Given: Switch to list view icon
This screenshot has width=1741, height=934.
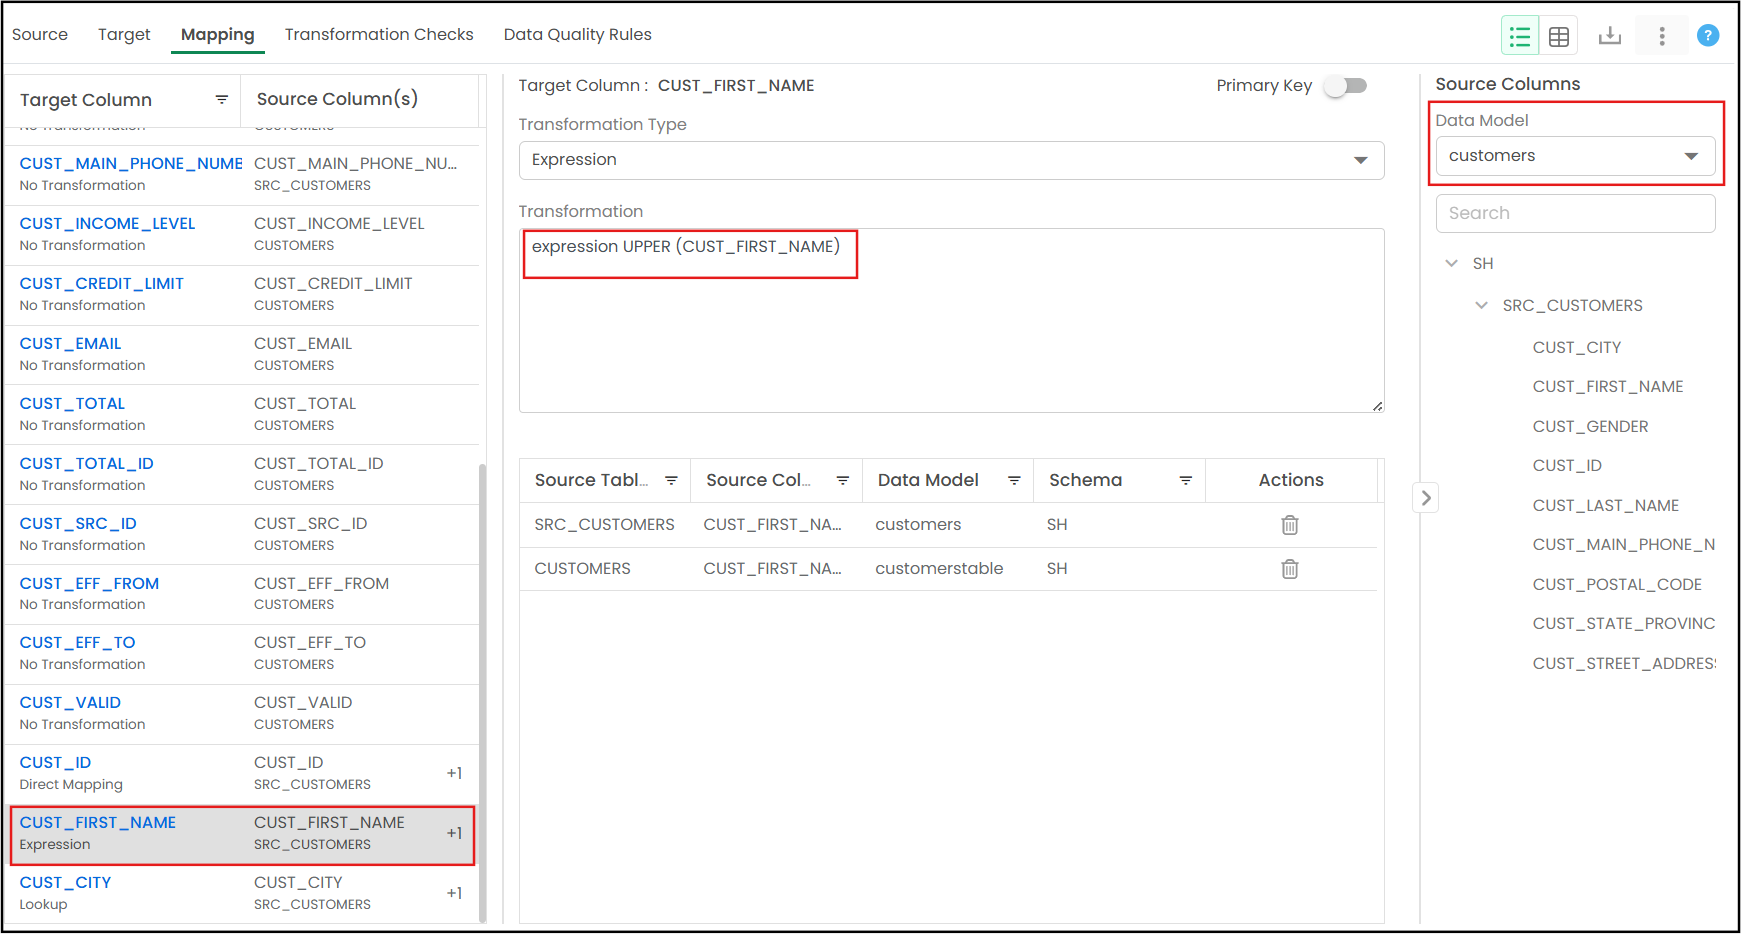Looking at the screenshot, I should click(x=1520, y=37).
